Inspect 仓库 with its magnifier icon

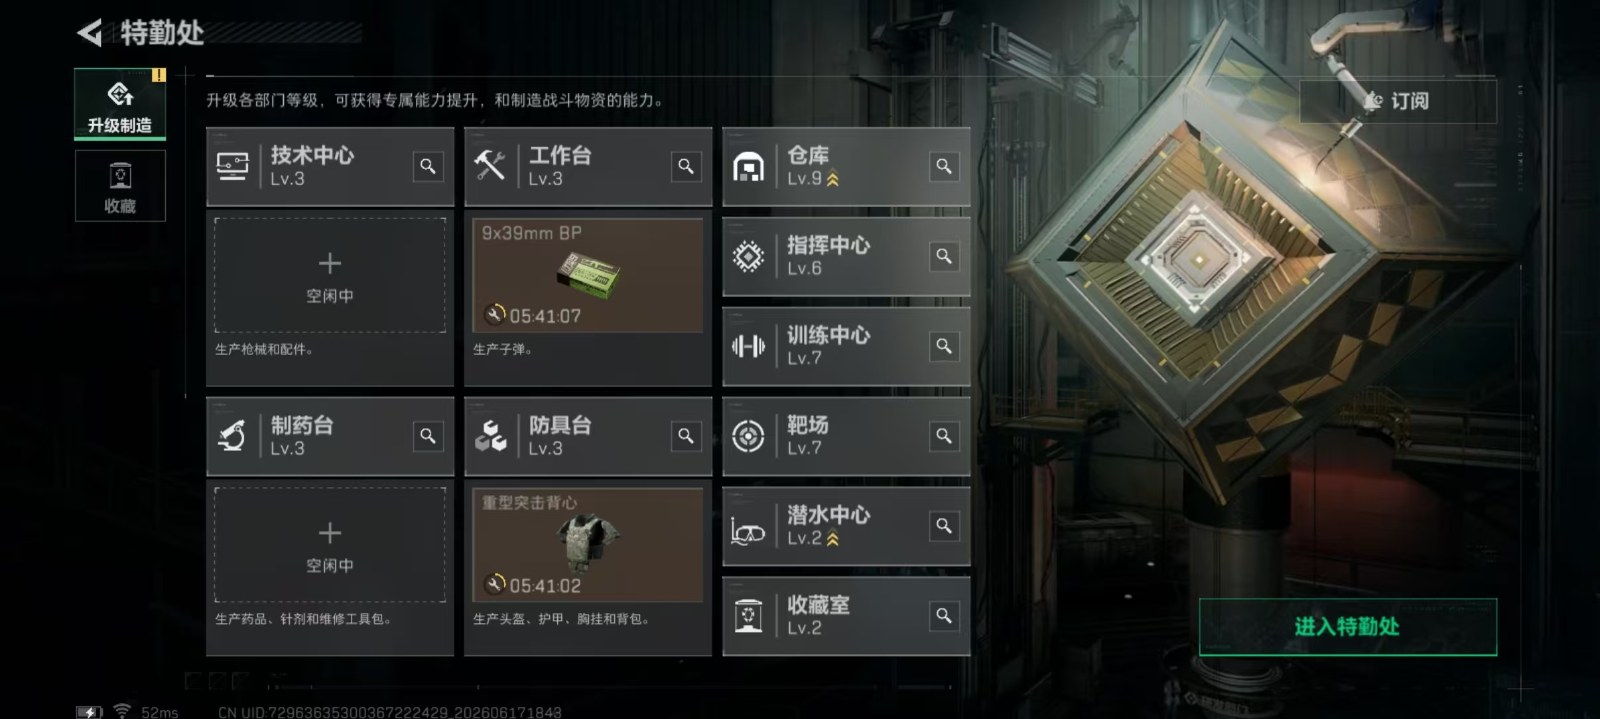point(944,166)
